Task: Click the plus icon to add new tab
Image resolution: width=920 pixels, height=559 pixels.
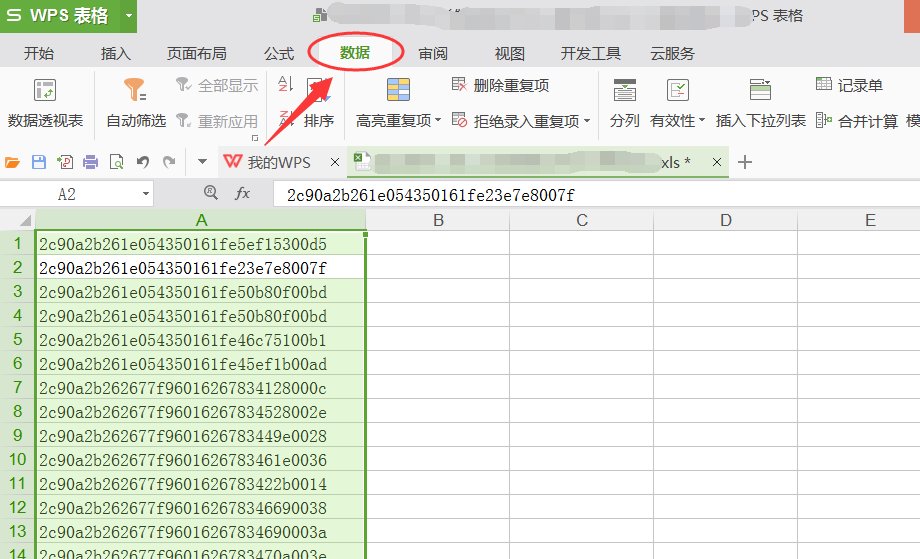Action: point(745,162)
